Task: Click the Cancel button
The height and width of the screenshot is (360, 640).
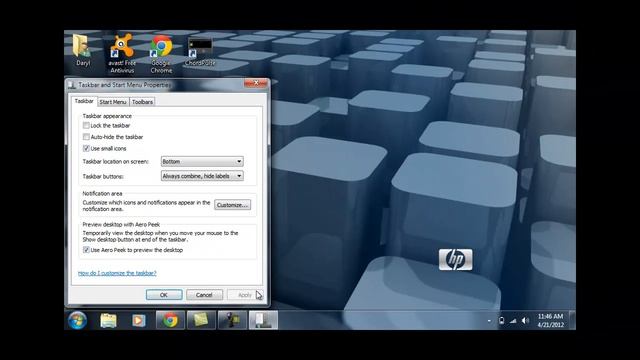Action: pos(204,295)
